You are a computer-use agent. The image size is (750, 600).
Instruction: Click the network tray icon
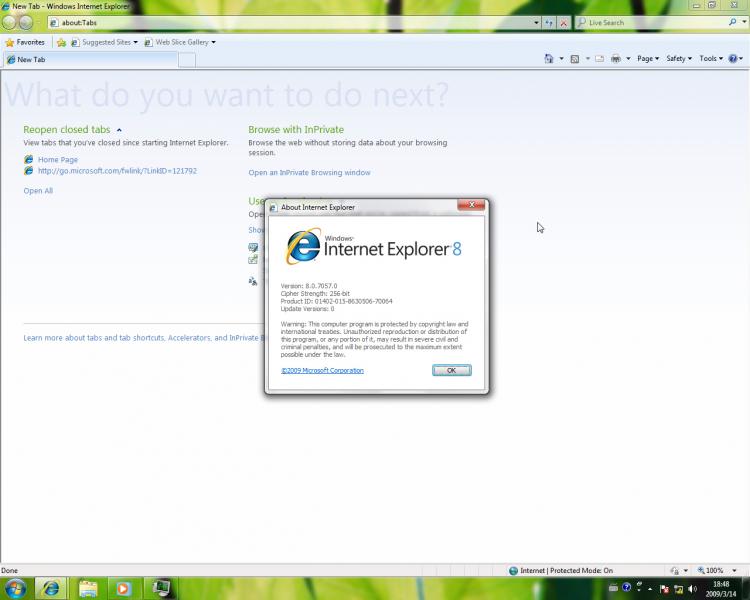pyautogui.click(x=678, y=589)
